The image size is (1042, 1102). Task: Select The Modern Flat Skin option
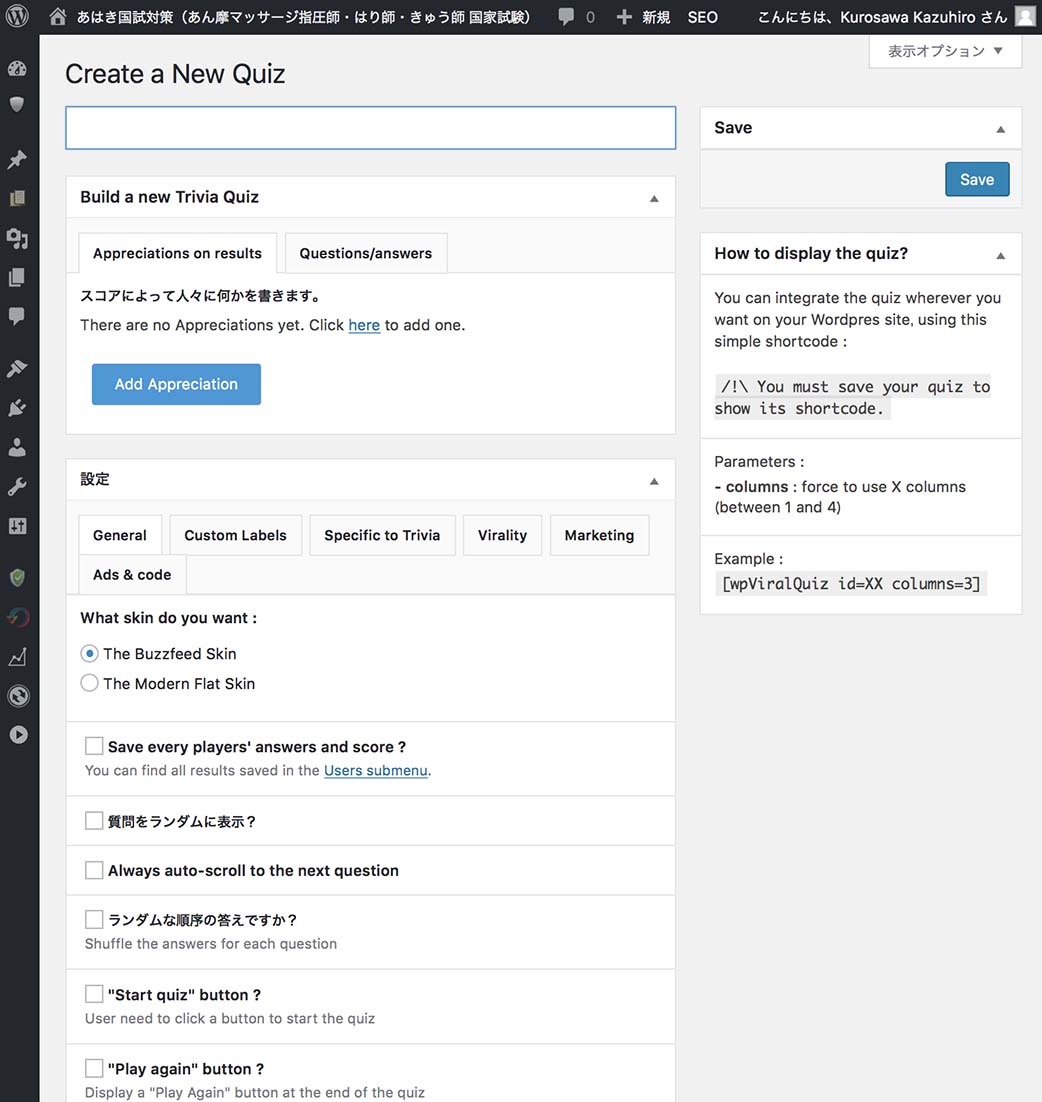pyautogui.click(x=90, y=684)
